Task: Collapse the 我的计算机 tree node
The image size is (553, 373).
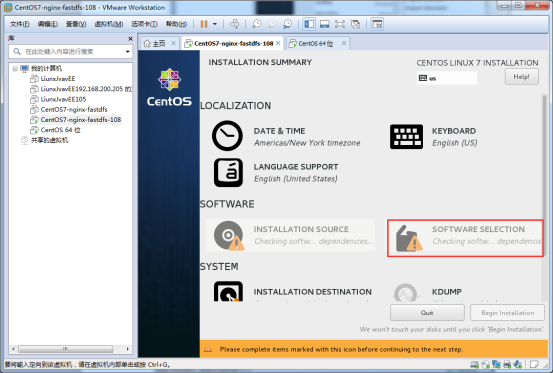Action: [15, 68]
